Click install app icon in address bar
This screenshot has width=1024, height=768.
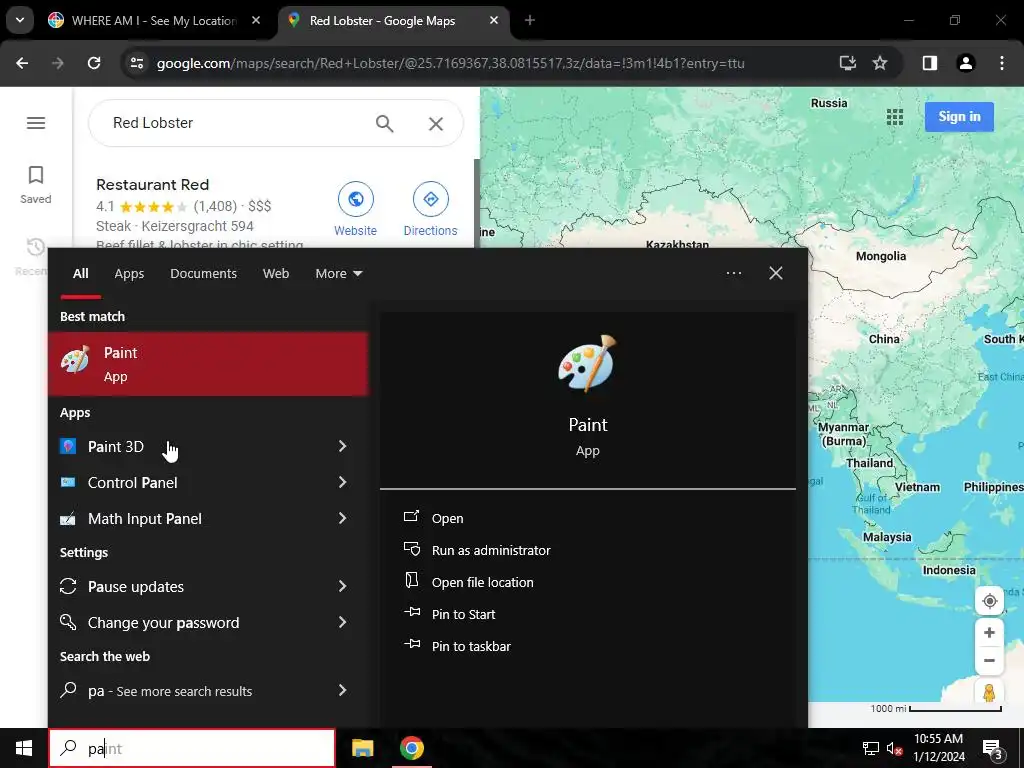click(x=847, y=63)
